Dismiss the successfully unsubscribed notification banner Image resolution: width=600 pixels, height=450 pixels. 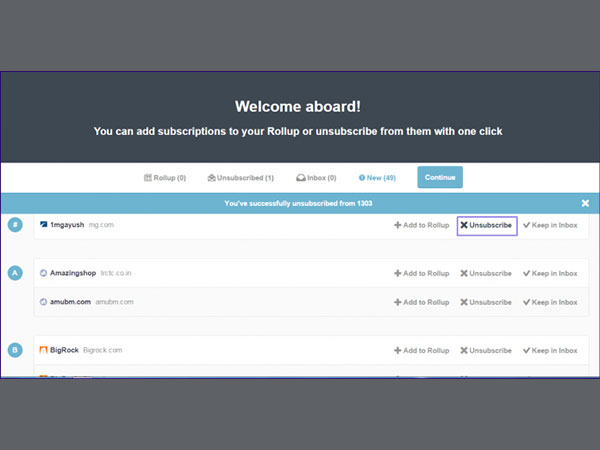585,203
